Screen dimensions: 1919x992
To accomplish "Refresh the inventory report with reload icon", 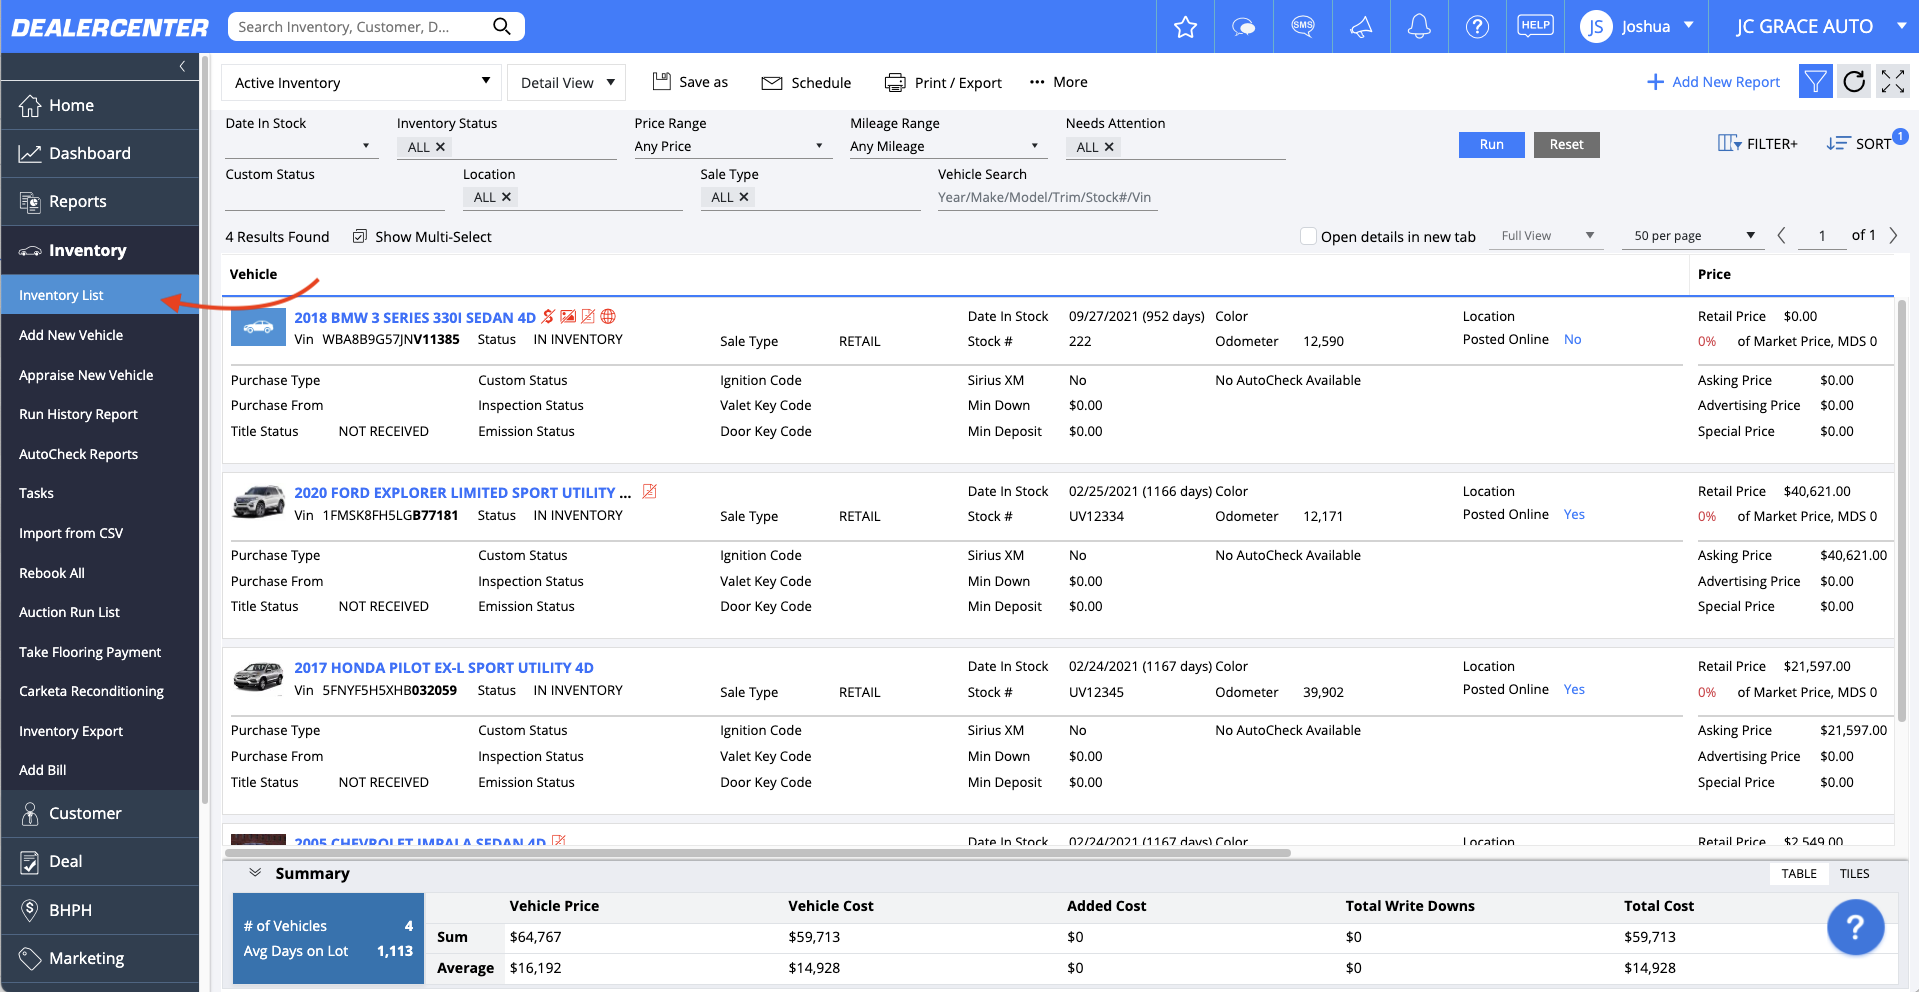I will click(x=1854, y=81).
